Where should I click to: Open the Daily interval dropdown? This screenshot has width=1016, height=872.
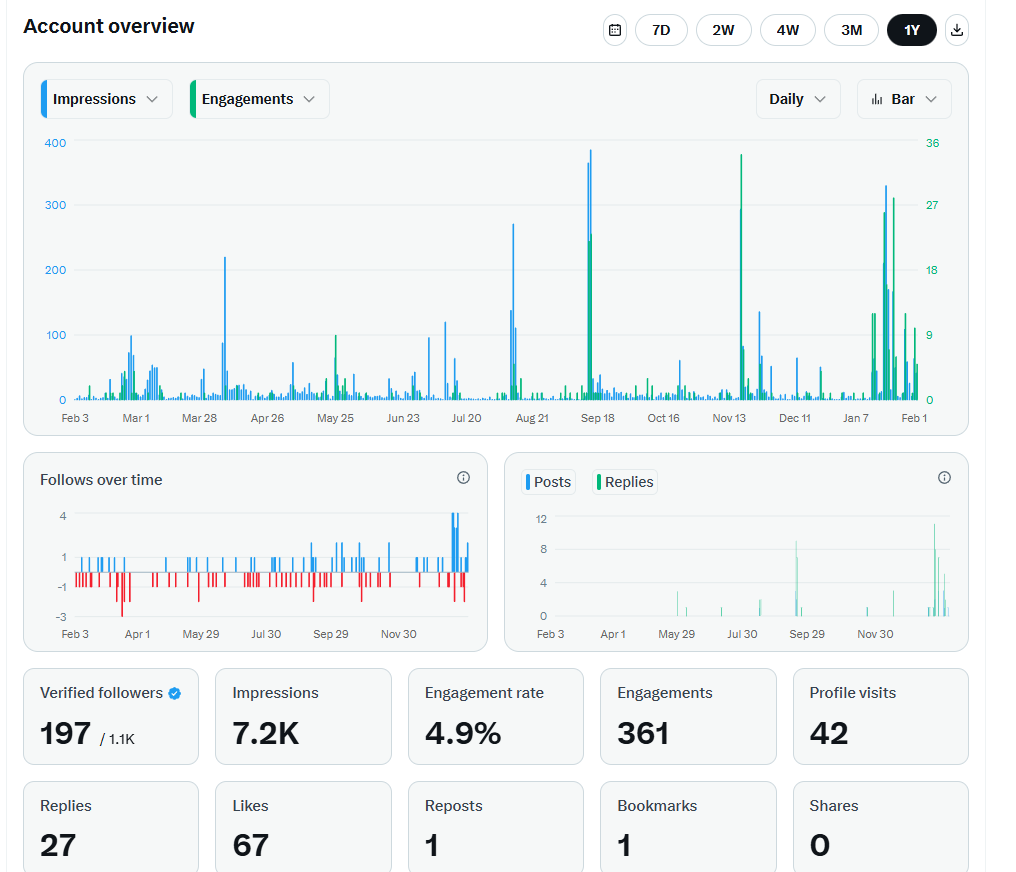coord(798,99)
